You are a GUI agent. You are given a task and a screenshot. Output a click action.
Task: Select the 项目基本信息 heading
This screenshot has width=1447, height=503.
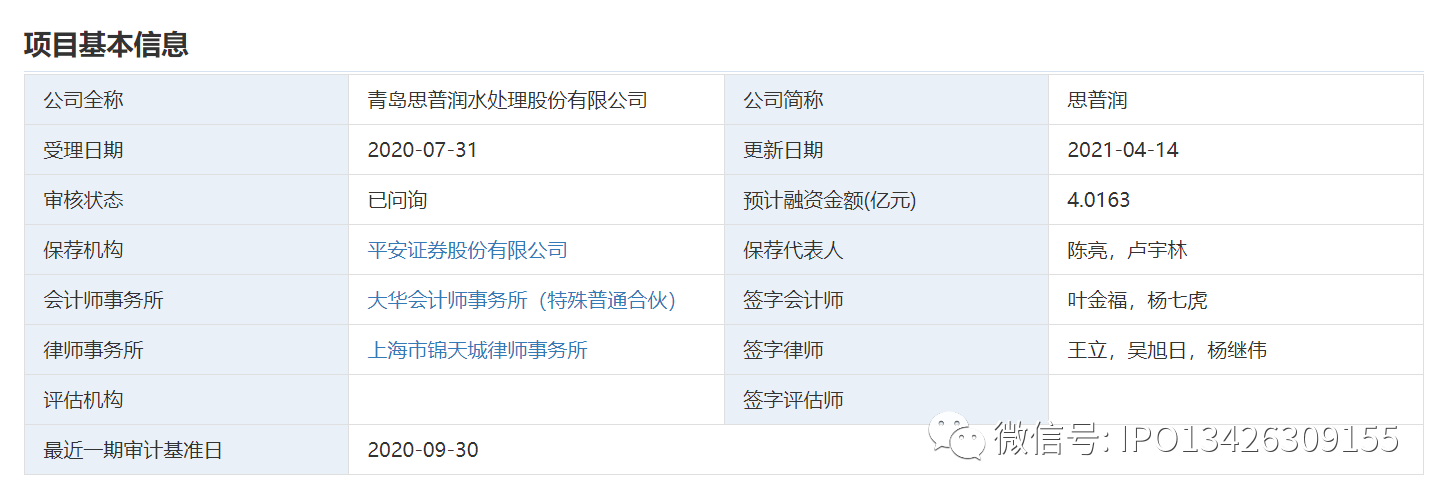click(x=106, y=45)
